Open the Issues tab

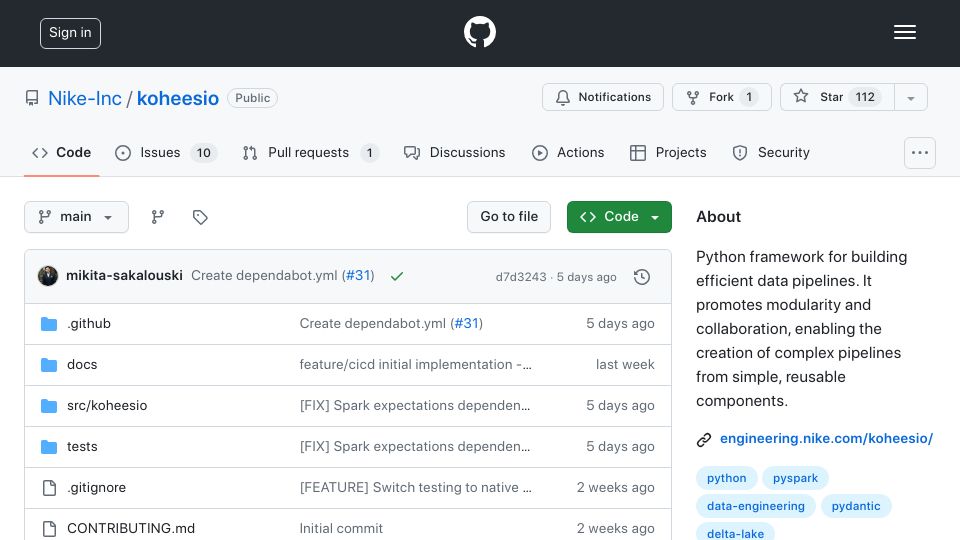click(x=166, y=152)
